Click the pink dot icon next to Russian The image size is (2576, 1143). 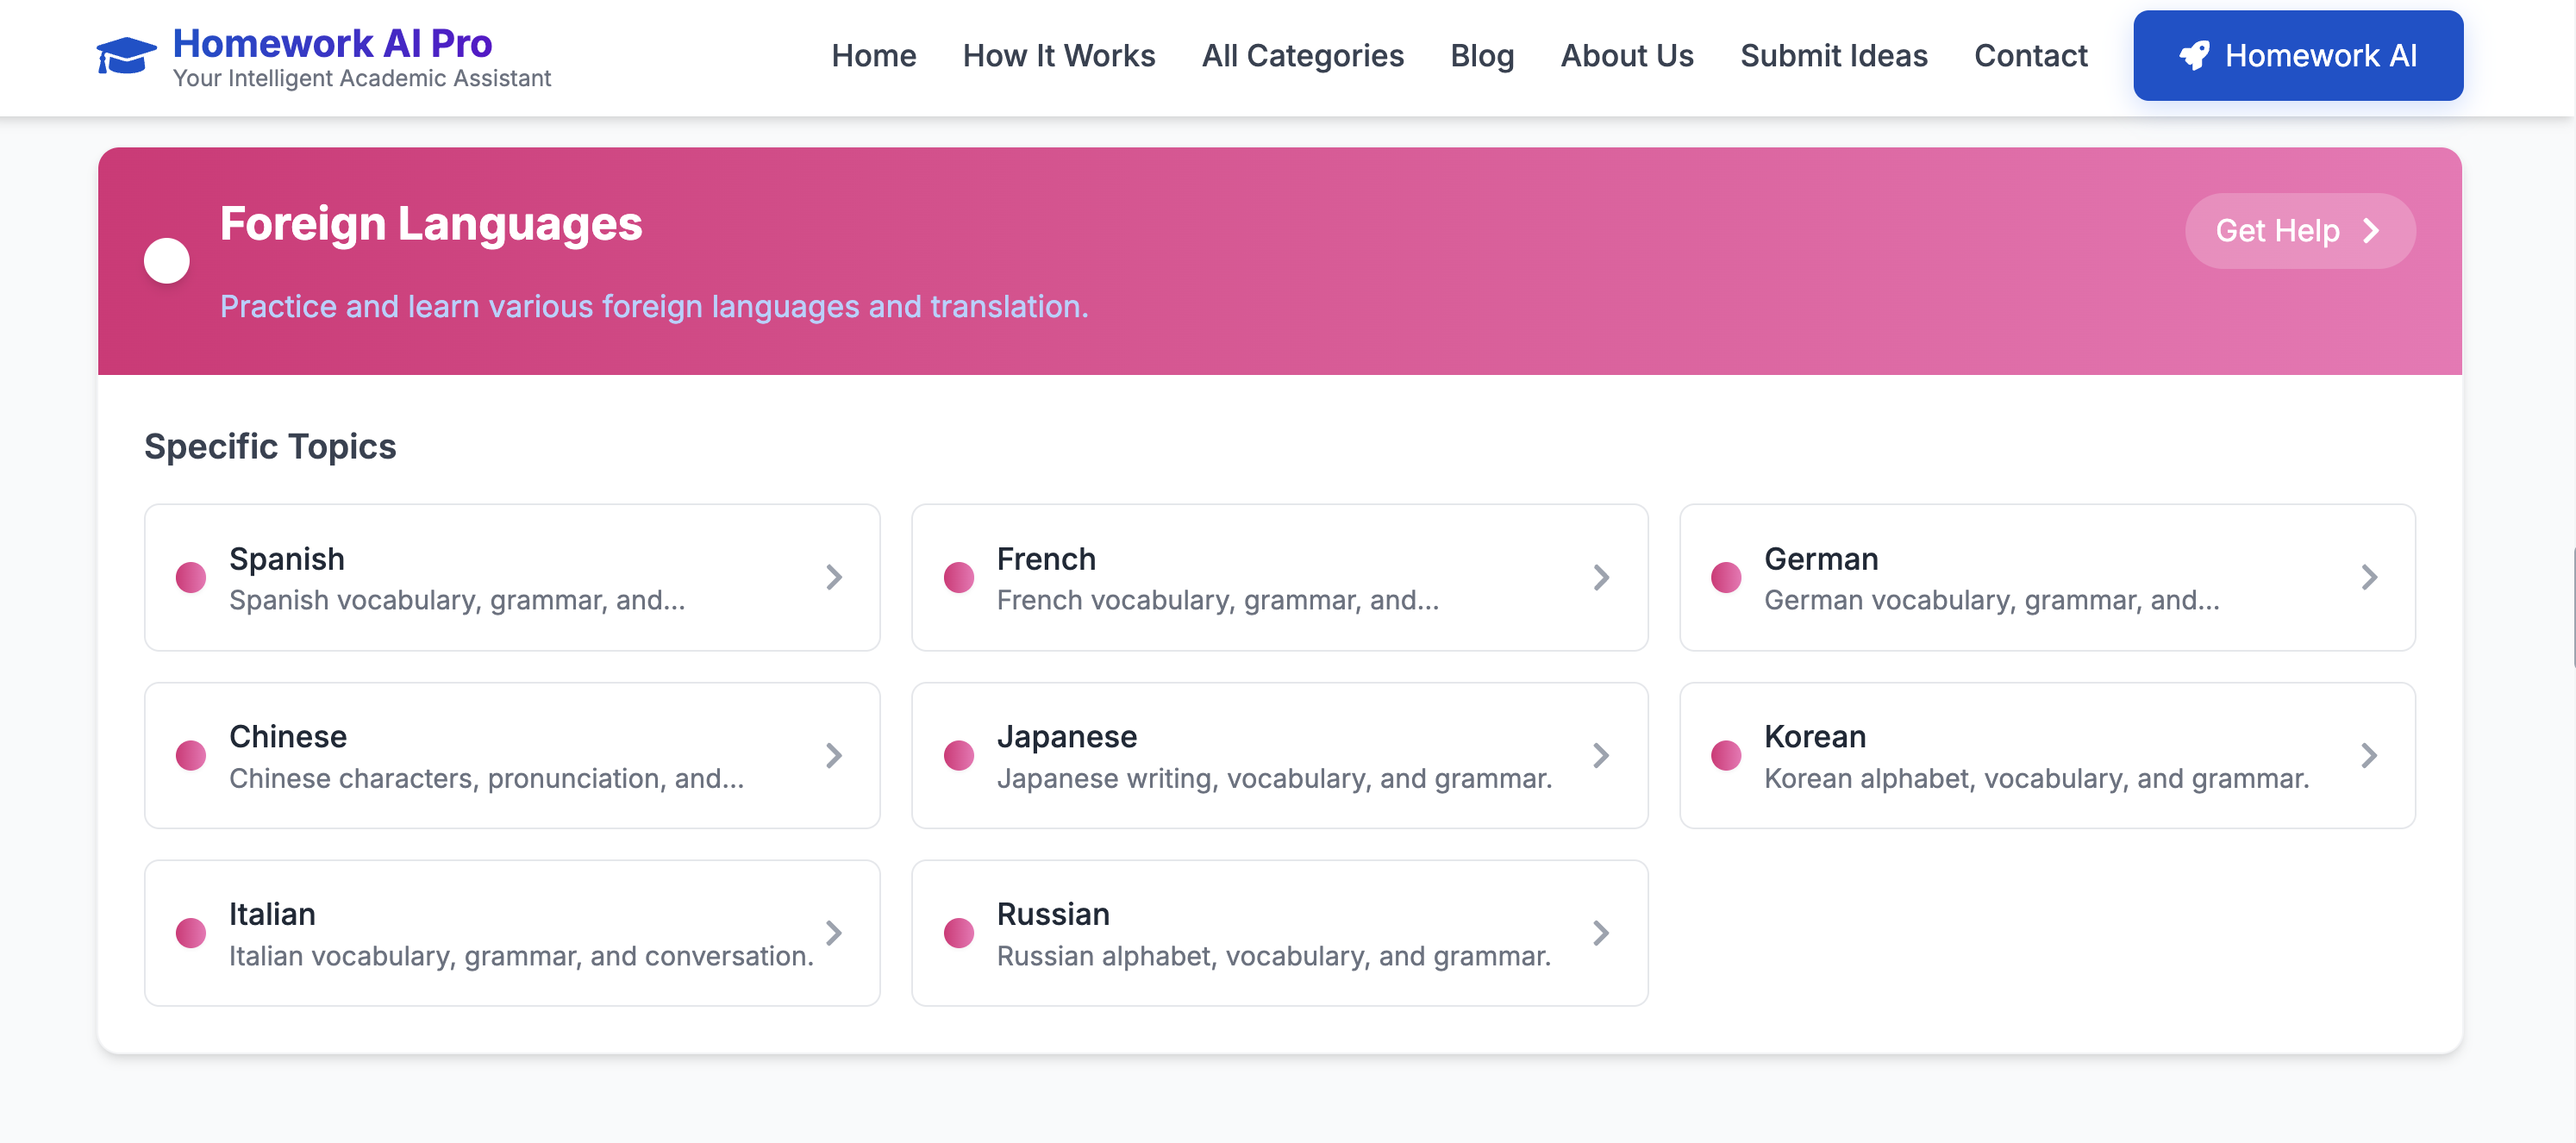[x=958, y=933]
